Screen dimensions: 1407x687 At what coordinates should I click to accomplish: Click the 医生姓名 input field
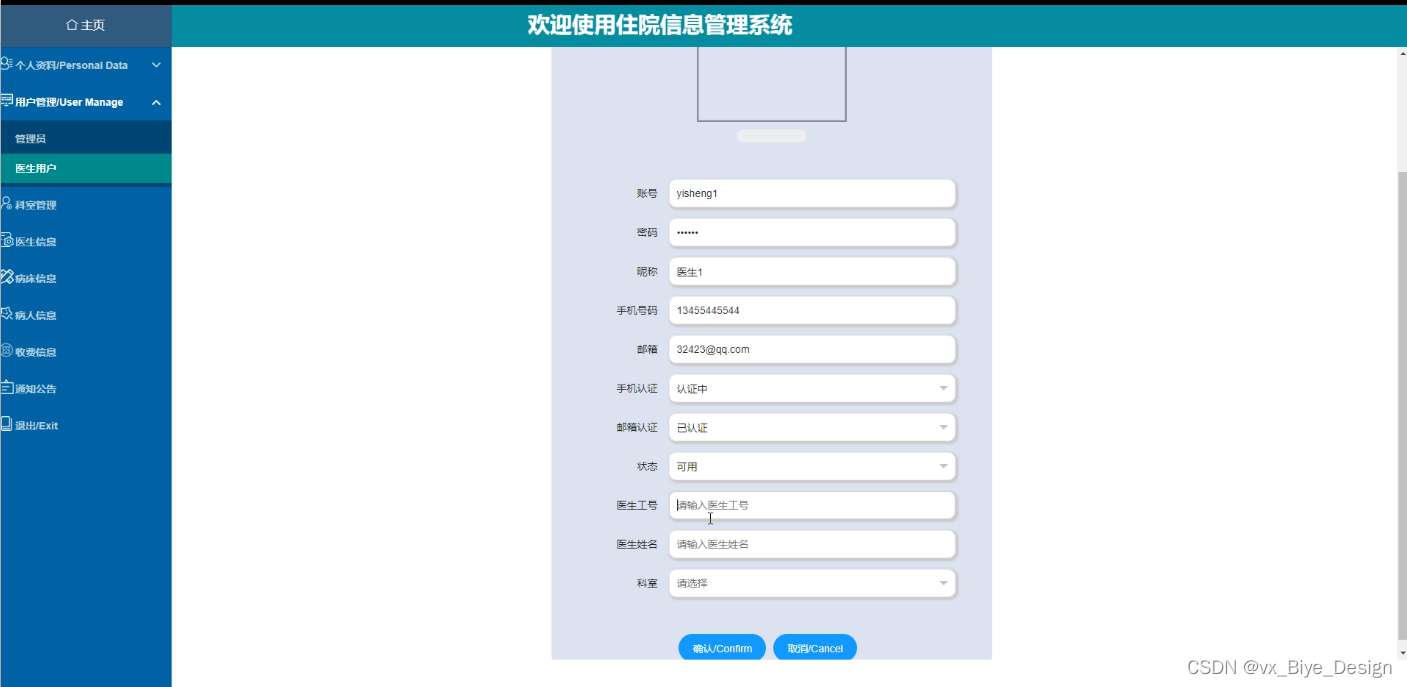point(812,544)
